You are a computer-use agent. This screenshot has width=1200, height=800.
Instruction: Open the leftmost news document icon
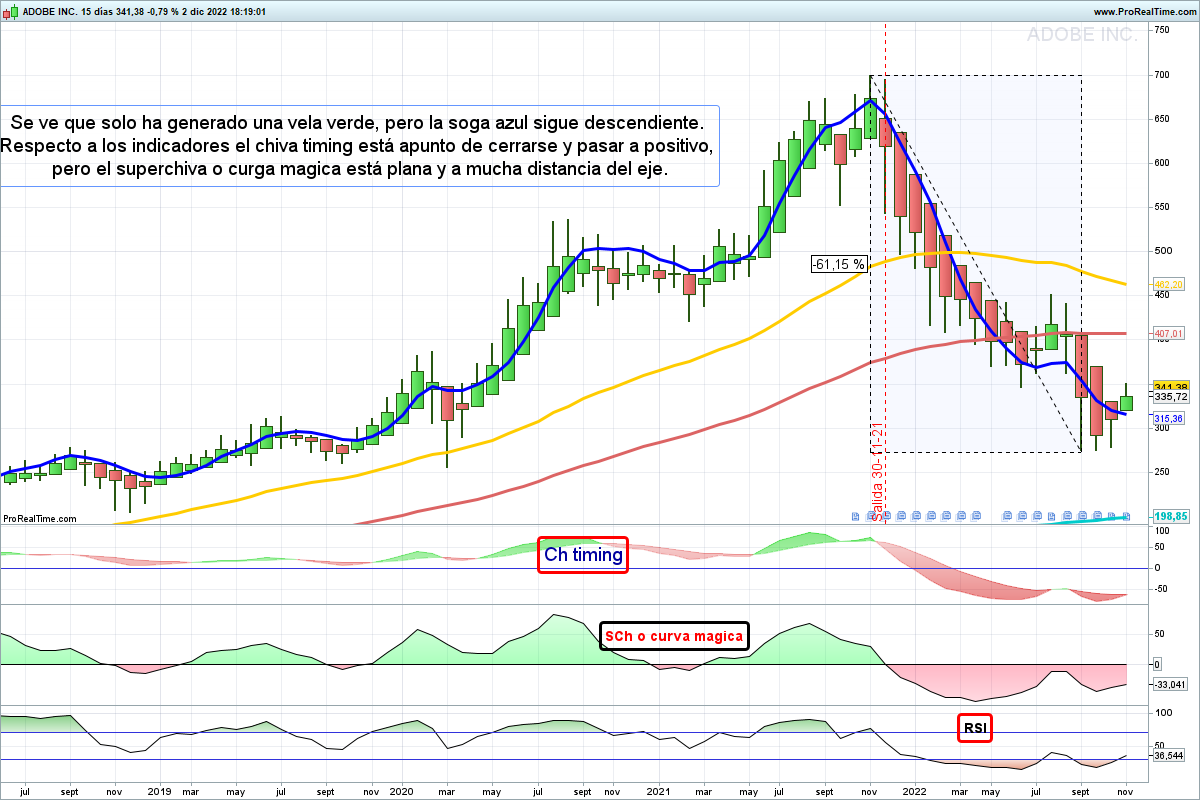(855, 516)
